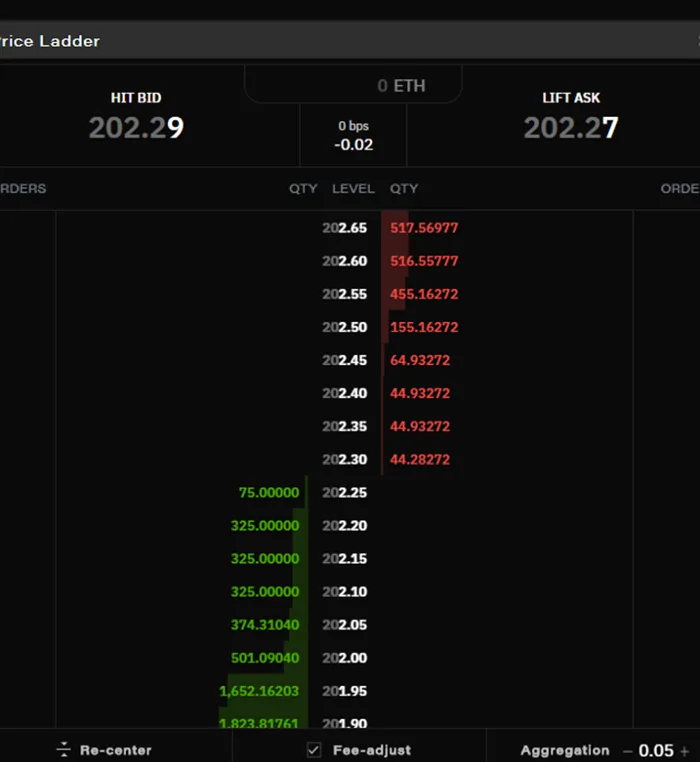
Task: Select price level 202.05
Action: (x=345, y=624)
